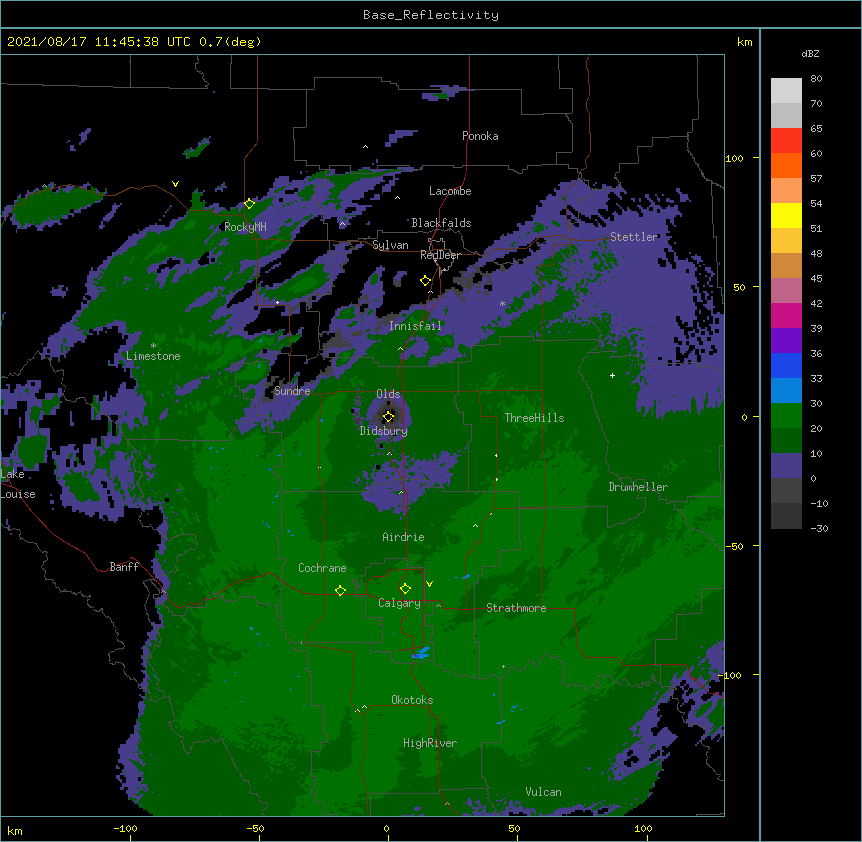This screenshot has height=842, width=862.
Task: Select the Strathmore label
Action: point(516,608)
